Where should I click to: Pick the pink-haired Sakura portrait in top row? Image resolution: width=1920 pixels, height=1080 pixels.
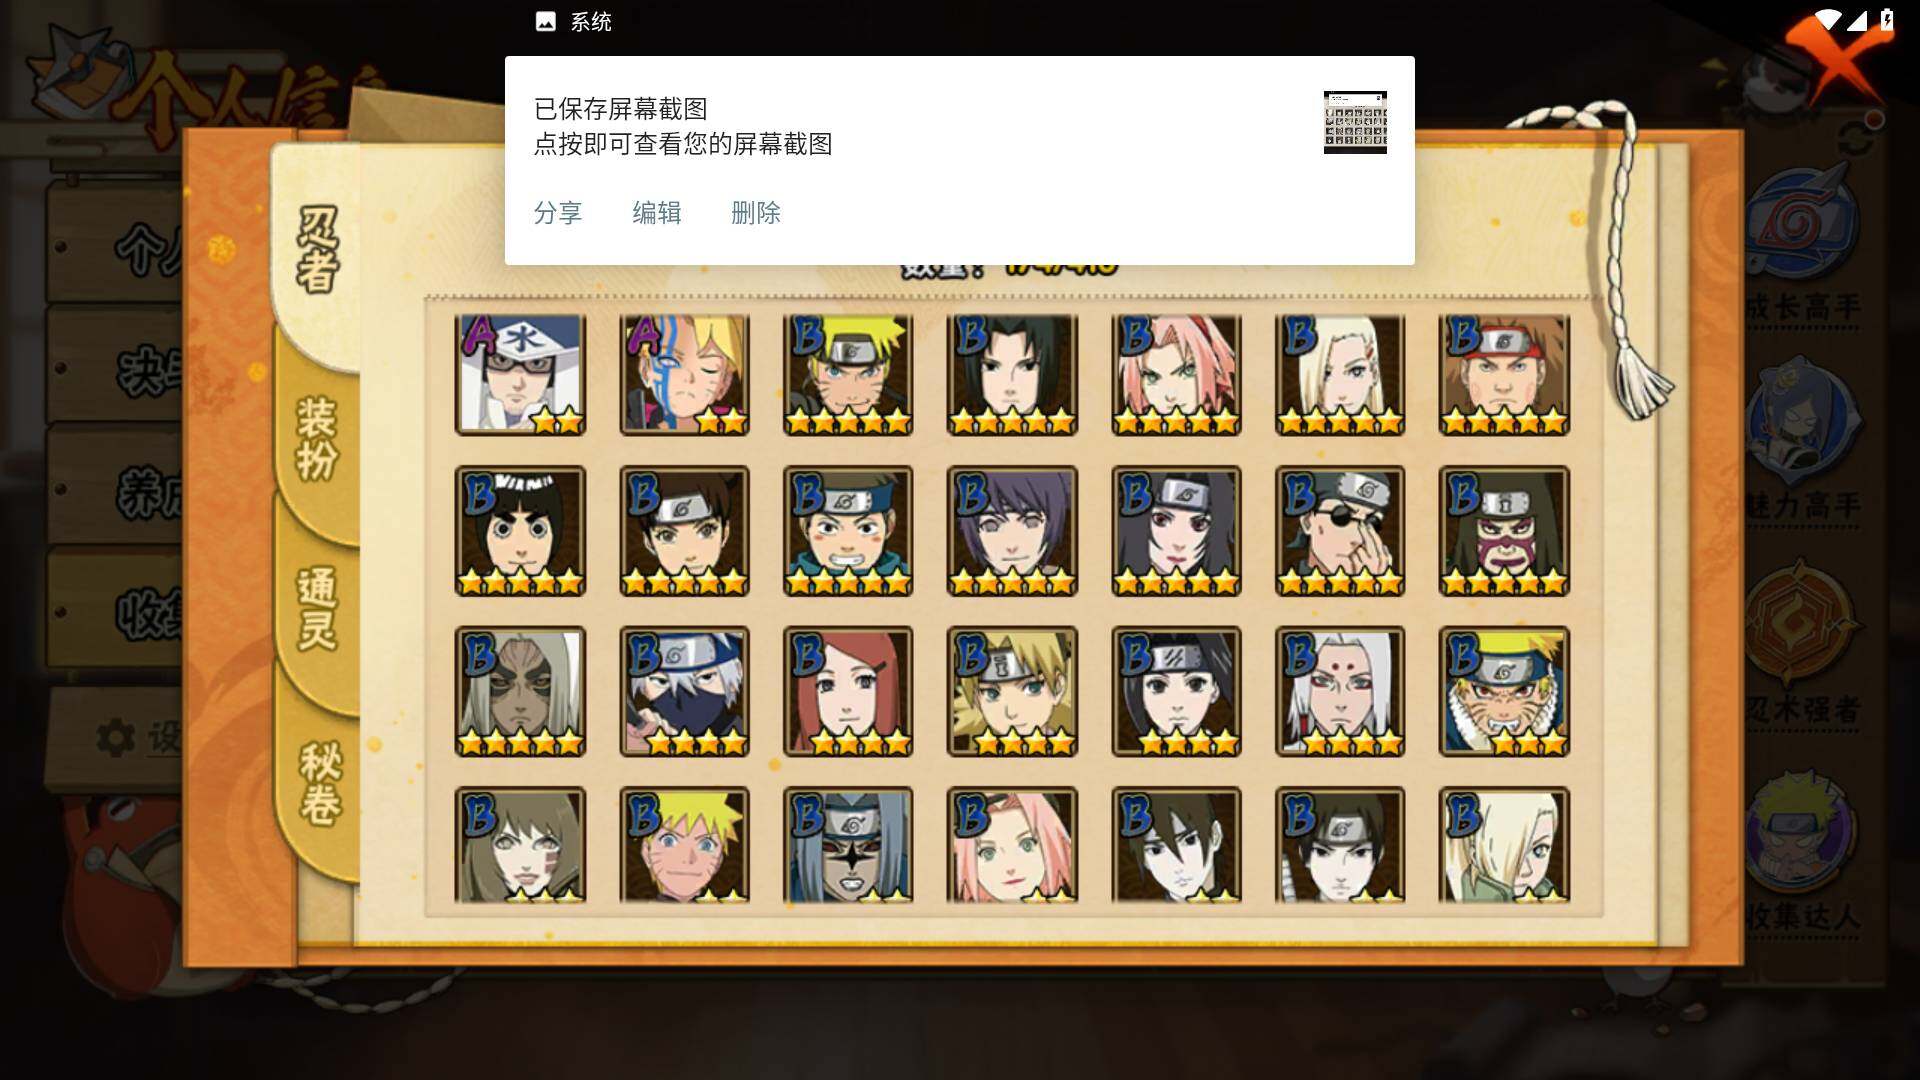[1176, 375]
